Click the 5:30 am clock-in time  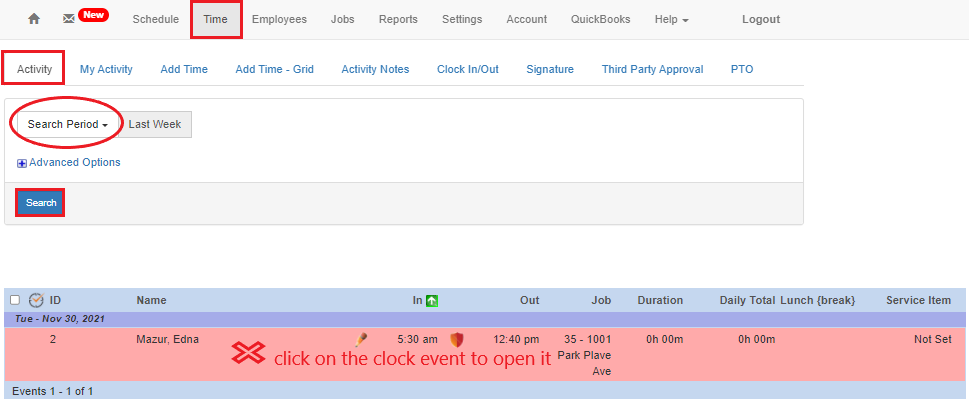417,339
